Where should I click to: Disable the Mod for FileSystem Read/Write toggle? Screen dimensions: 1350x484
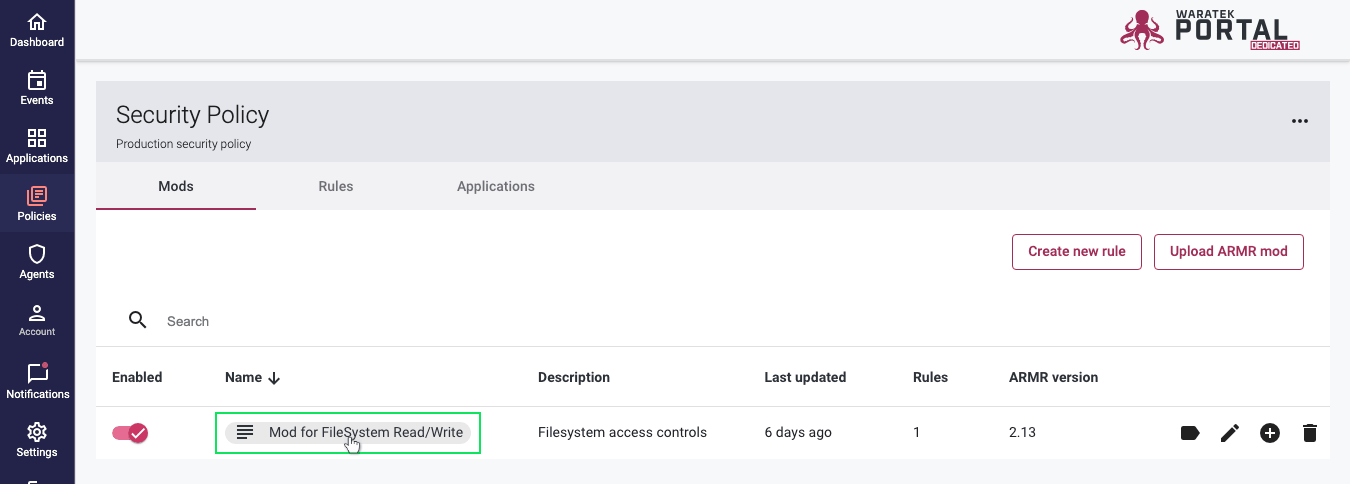click(x=130, y=433)
